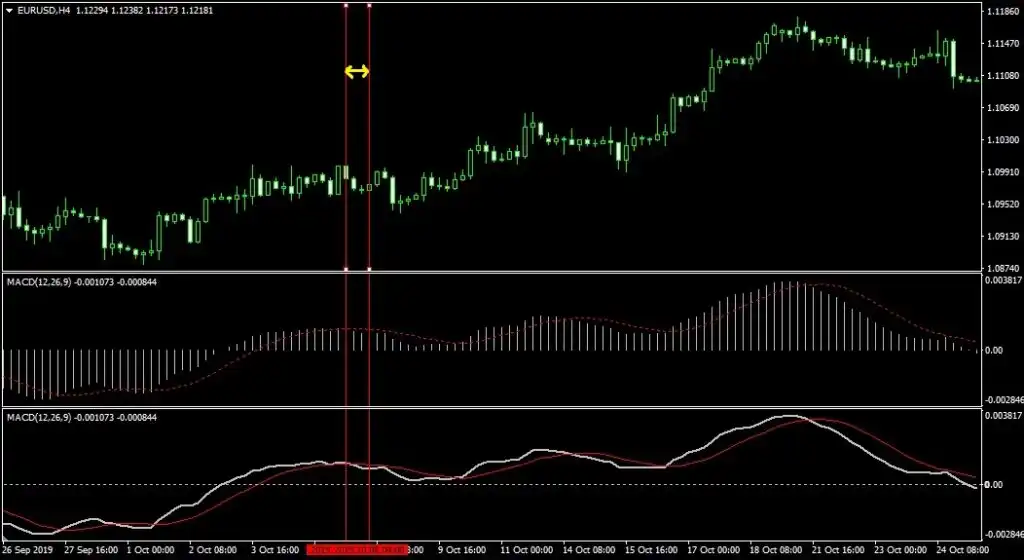
Task: Select top handle of right red vertical line
Action: [370, 5]
